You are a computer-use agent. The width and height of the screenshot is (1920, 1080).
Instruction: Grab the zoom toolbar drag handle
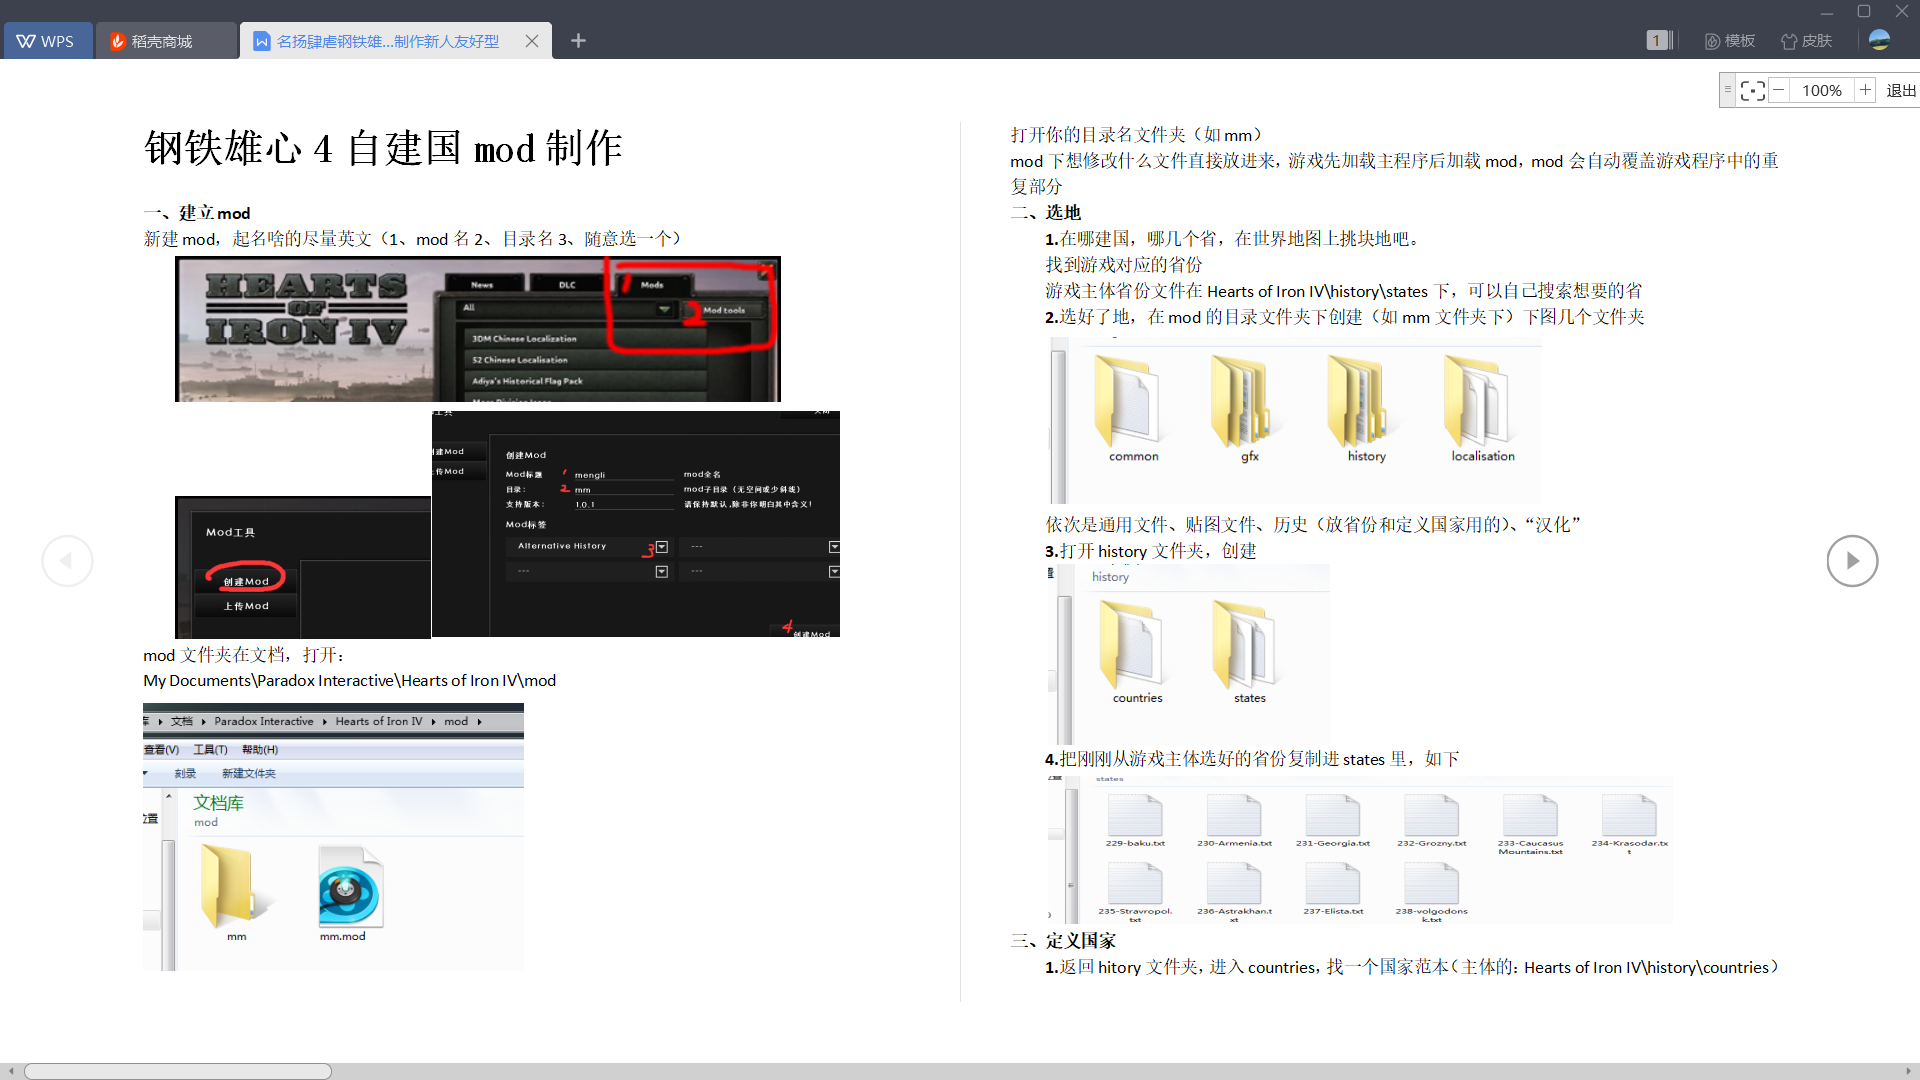(x=1727, y=90)
